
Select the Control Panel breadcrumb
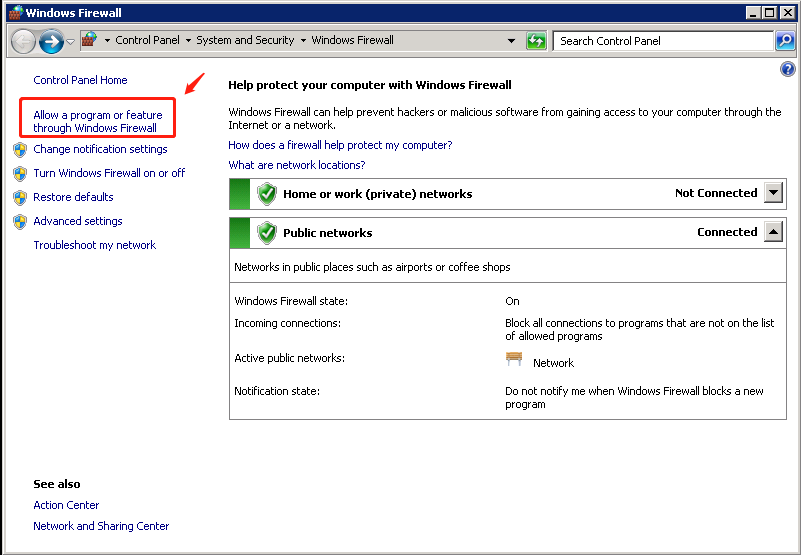147,40
